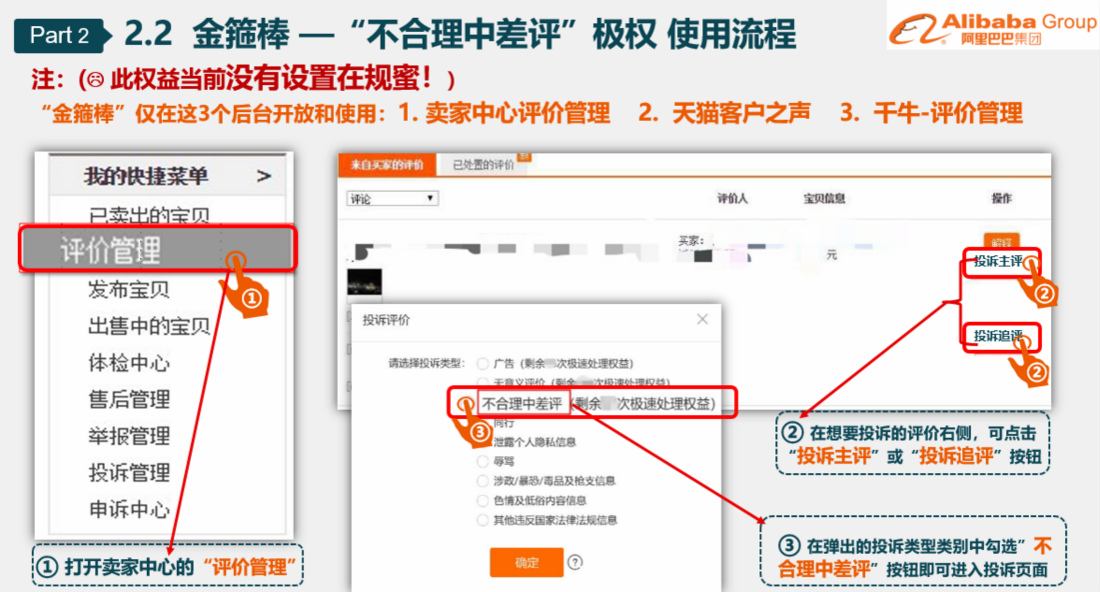Click the 同行 option label

tap(504, 423)
